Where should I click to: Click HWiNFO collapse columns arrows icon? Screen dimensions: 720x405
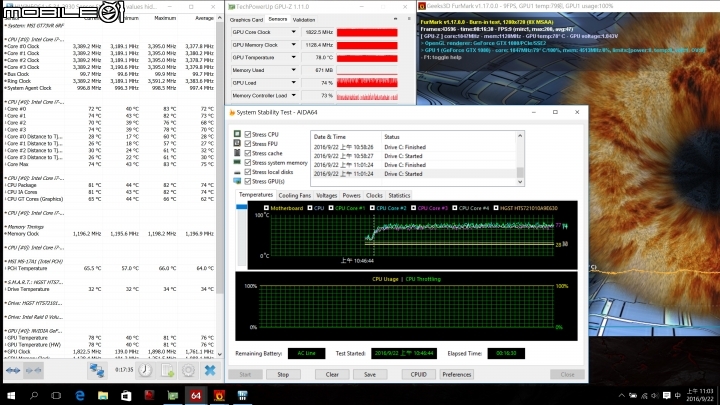coord(33,370)
